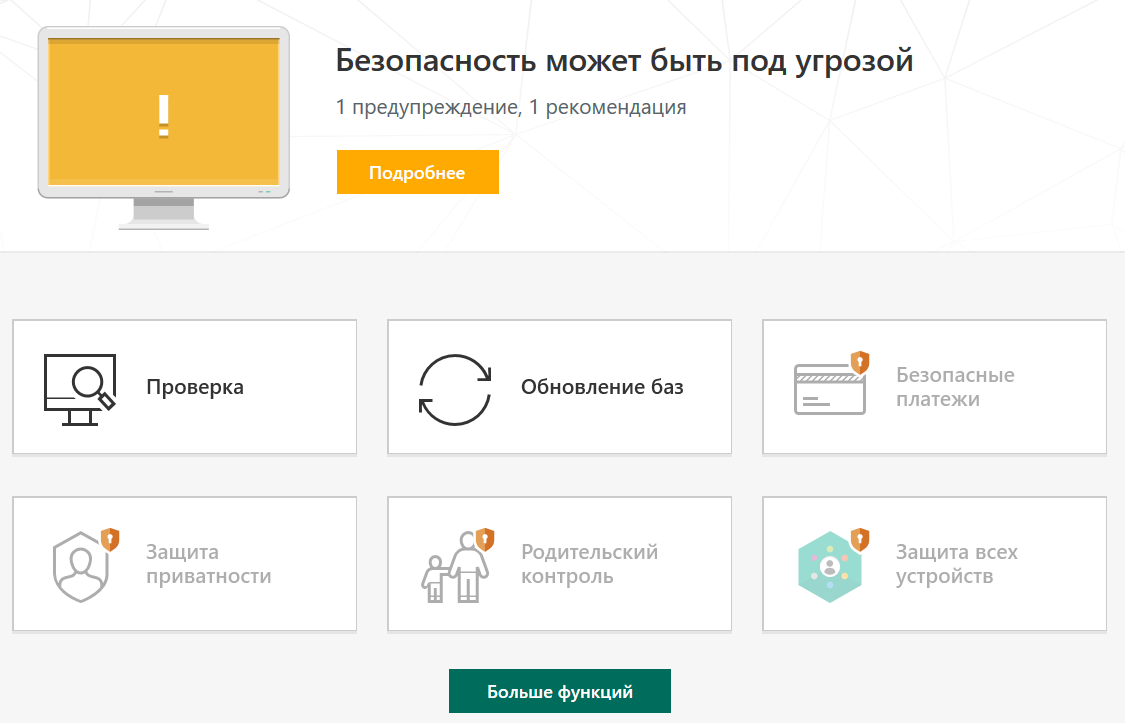The width and height of the screenshot is (1125, 723).
Task: Click the Родительский контроль parent and child icon
Action: coord(453,567)
